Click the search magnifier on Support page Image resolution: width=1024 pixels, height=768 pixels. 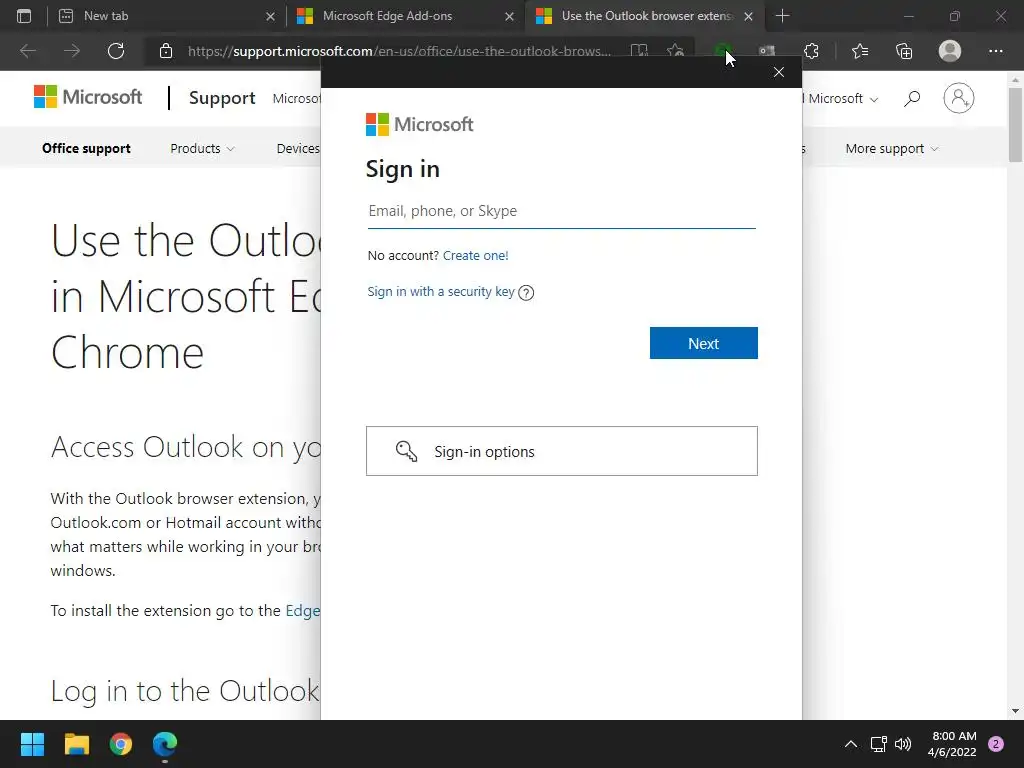pos(912,99)
